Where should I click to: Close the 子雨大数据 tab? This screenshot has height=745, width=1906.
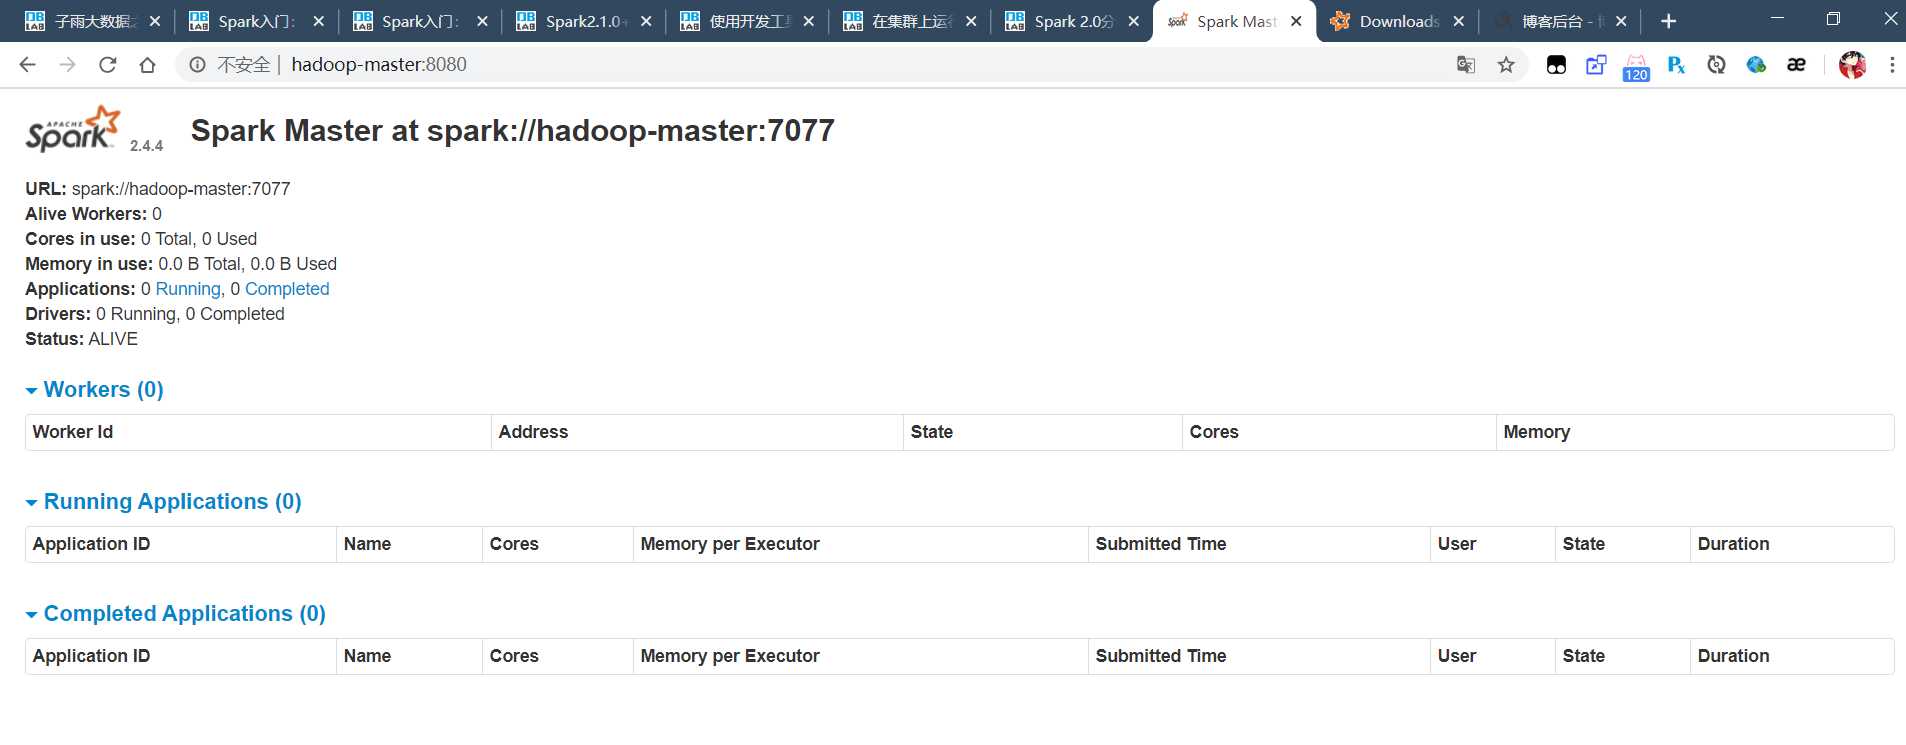click(154, 21)
